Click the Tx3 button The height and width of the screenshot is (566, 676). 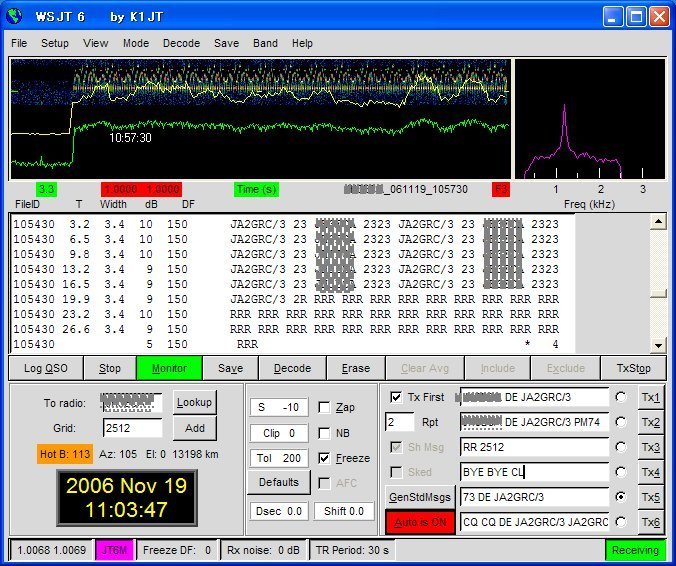click(x=651, y=447)
